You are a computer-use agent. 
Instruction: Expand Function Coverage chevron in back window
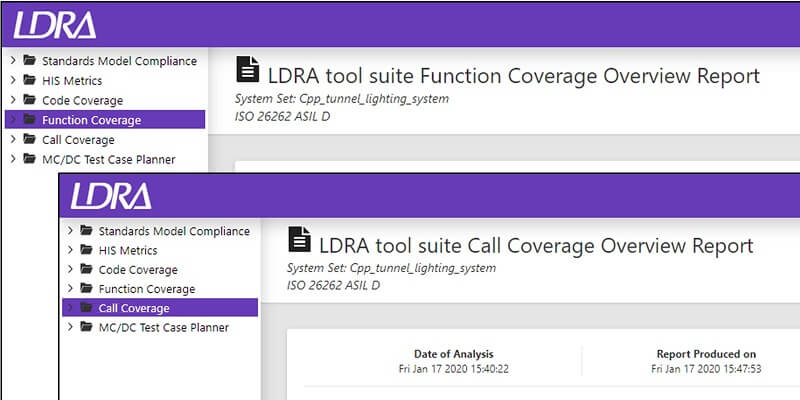(x=13, y=120)
